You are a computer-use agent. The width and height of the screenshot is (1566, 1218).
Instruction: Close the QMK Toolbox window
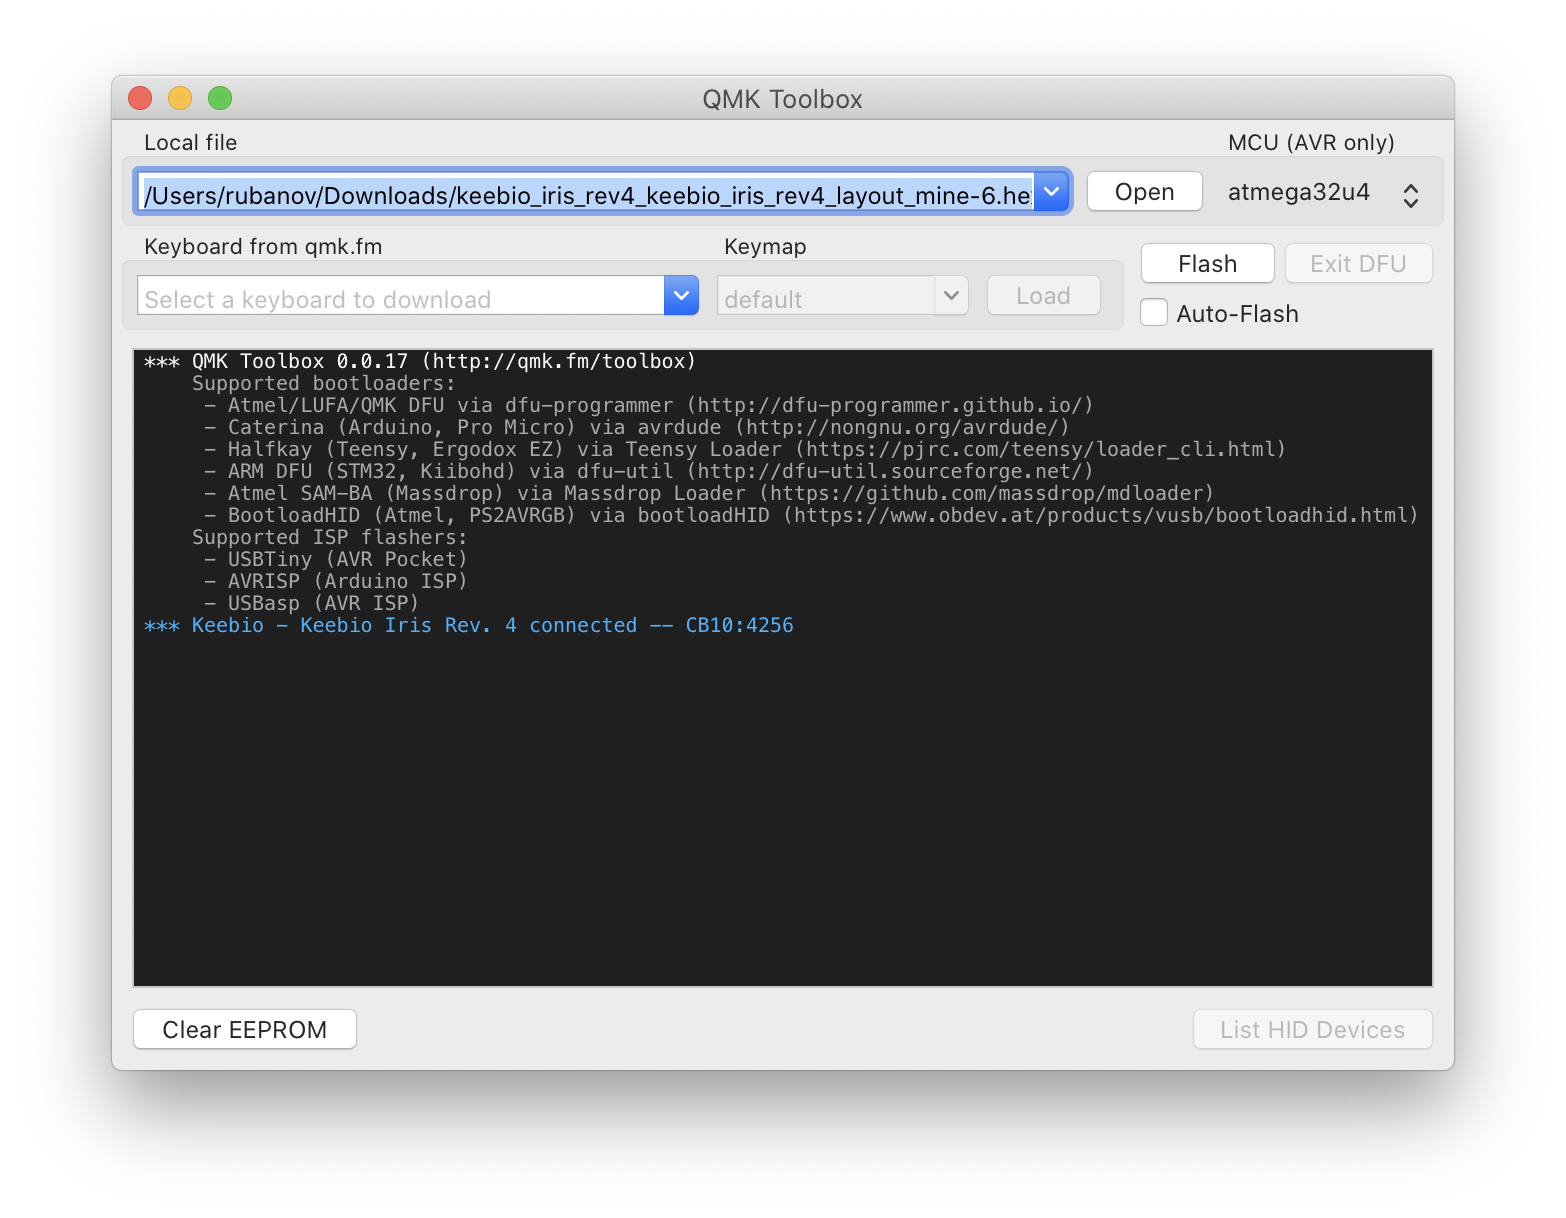(x=140, y=97)
